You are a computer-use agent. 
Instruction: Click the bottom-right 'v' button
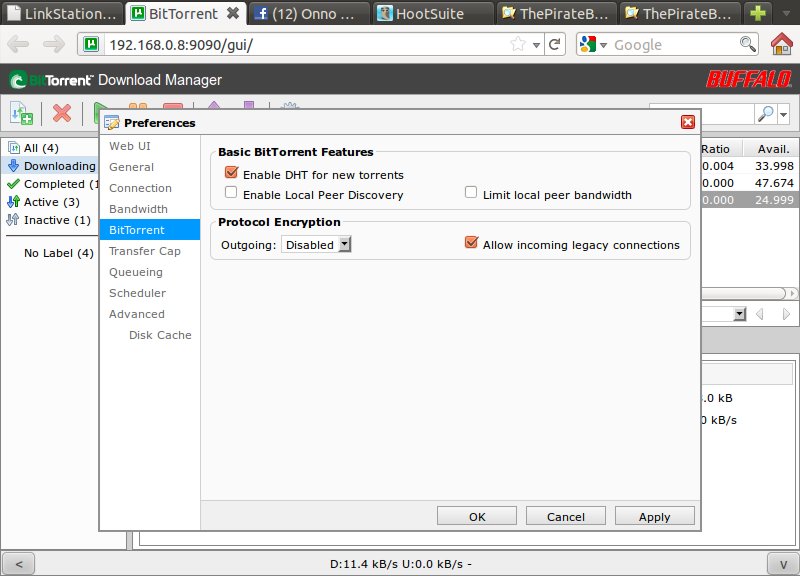click(783, 564)
